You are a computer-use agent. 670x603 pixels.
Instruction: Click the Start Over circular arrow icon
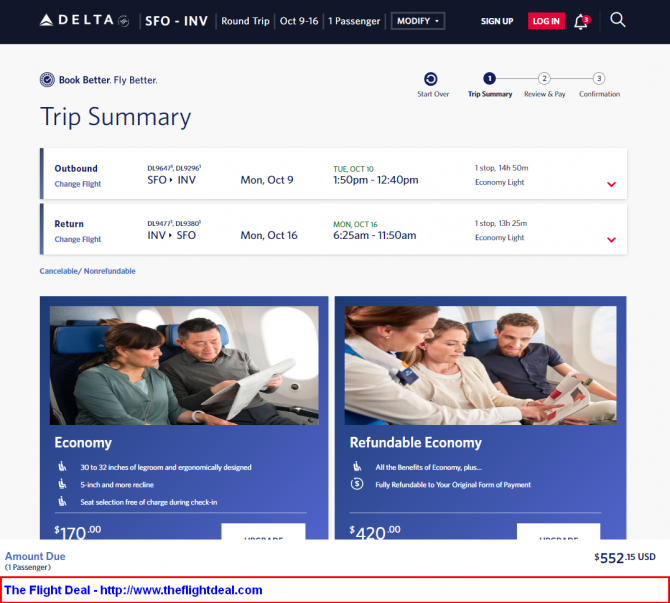[x=431, y=79]
